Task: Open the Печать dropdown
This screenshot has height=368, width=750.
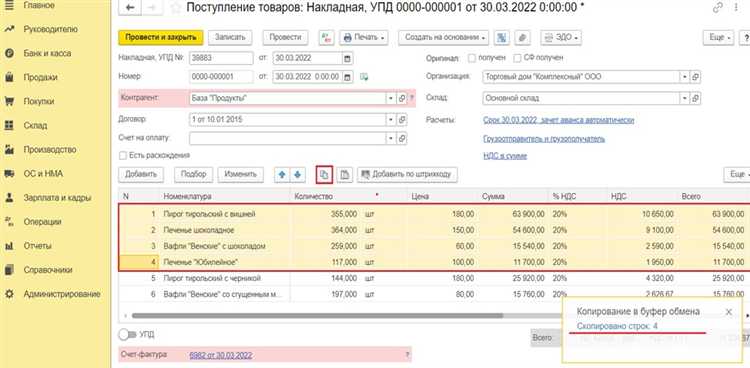Action: 364,37
